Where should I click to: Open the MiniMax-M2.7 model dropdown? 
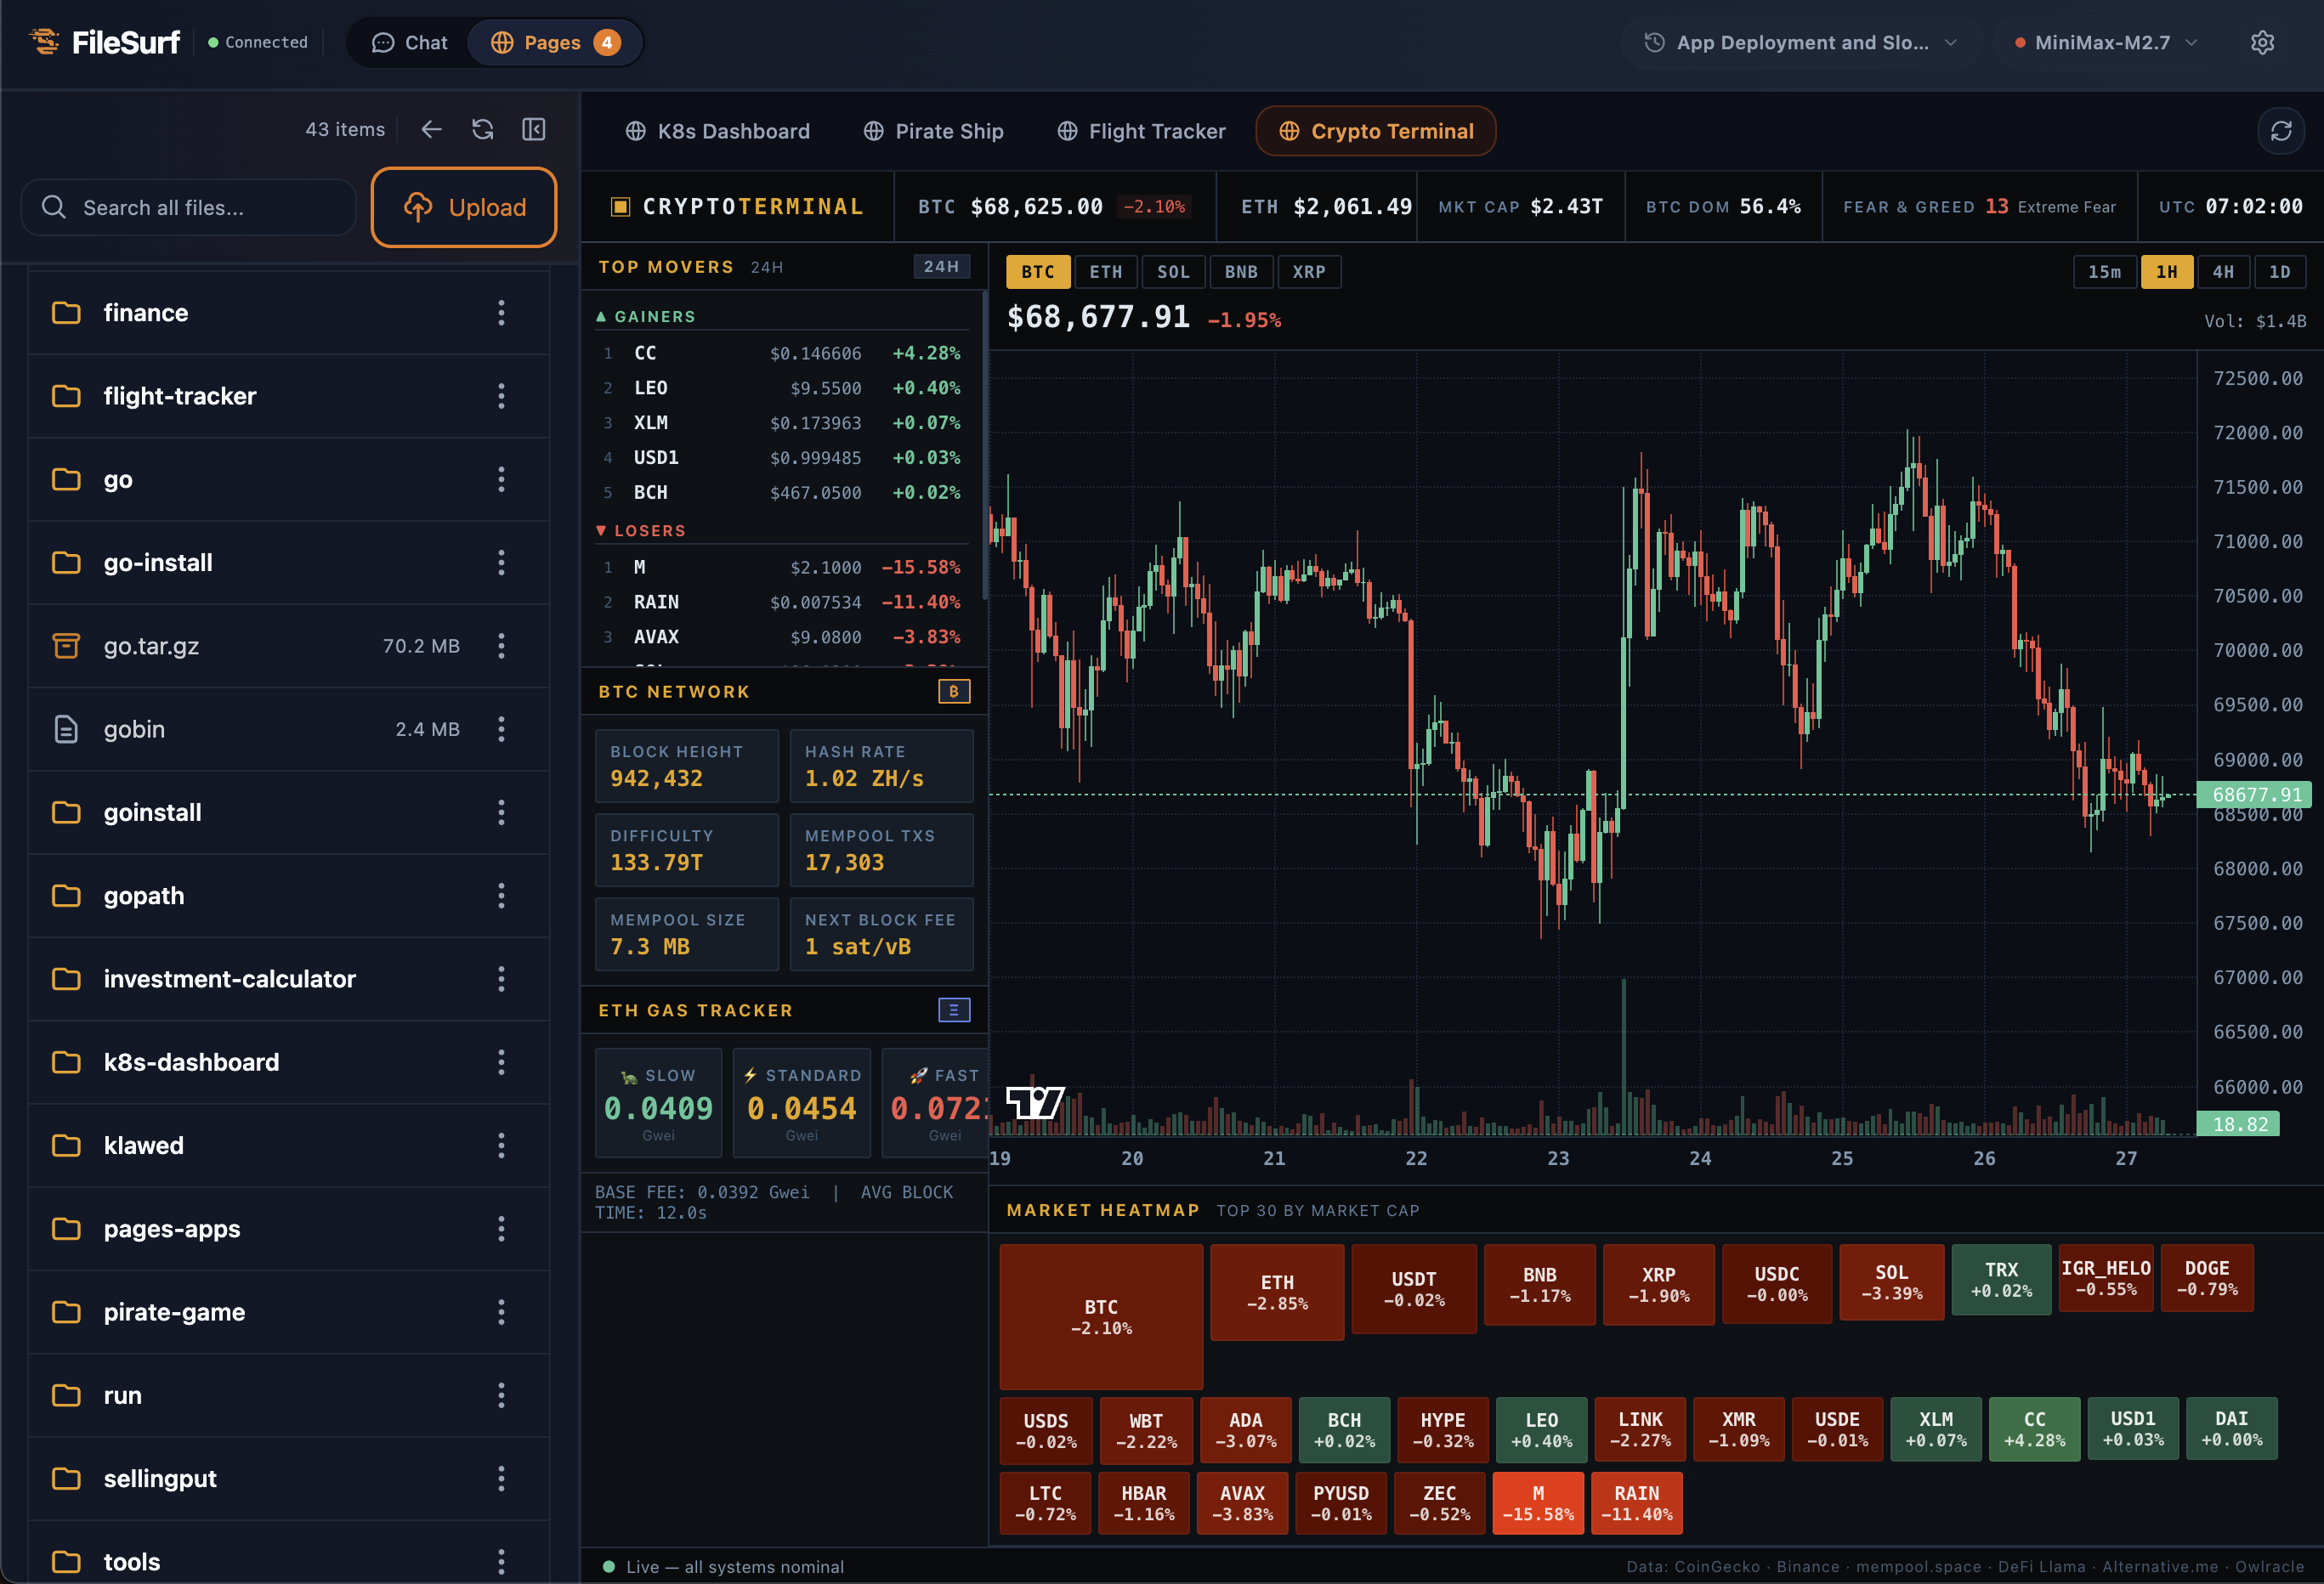[2104, 42]
